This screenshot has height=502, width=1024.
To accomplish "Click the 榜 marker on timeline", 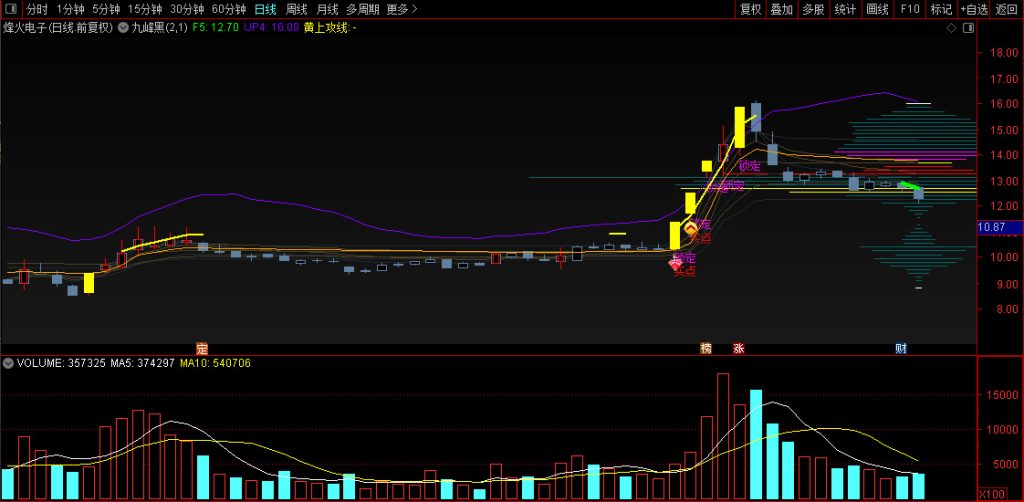I will tap(706, 349).
